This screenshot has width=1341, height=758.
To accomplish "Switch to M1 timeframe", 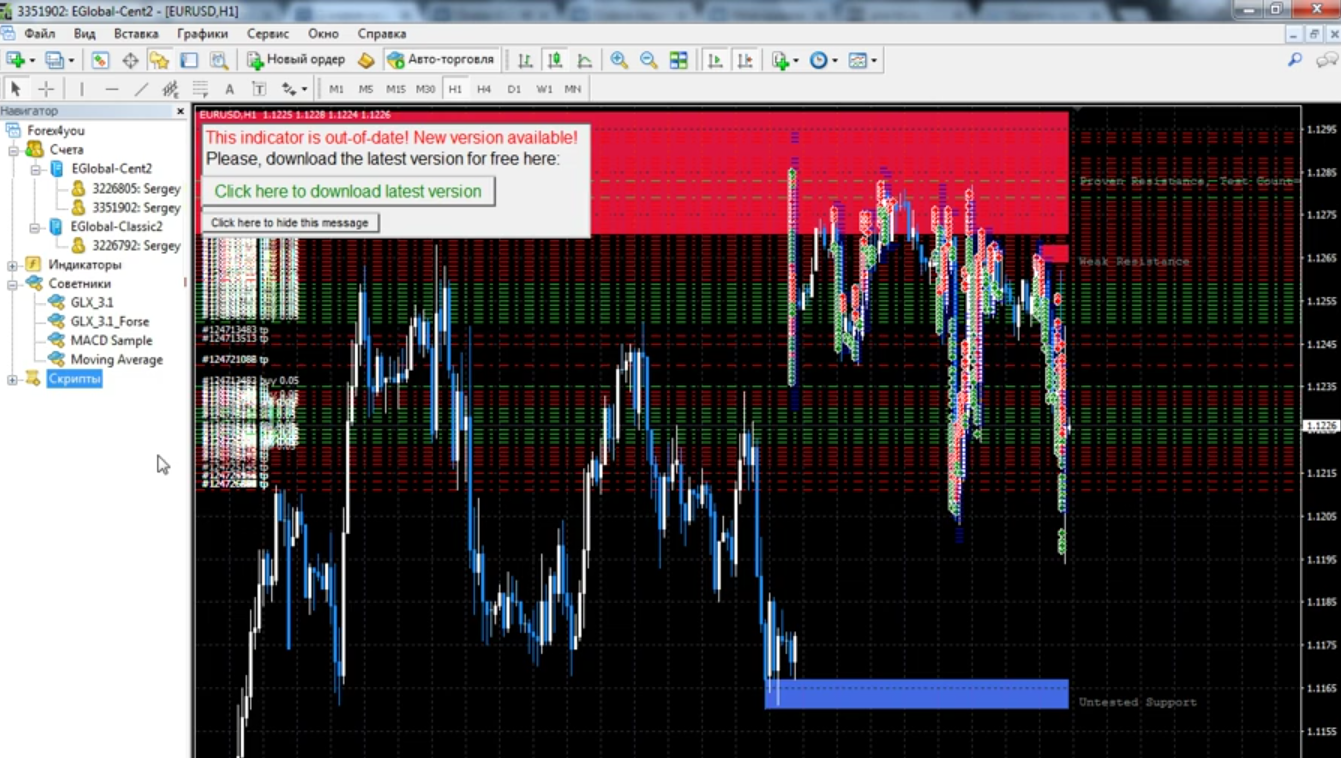I will coord(336,89).
